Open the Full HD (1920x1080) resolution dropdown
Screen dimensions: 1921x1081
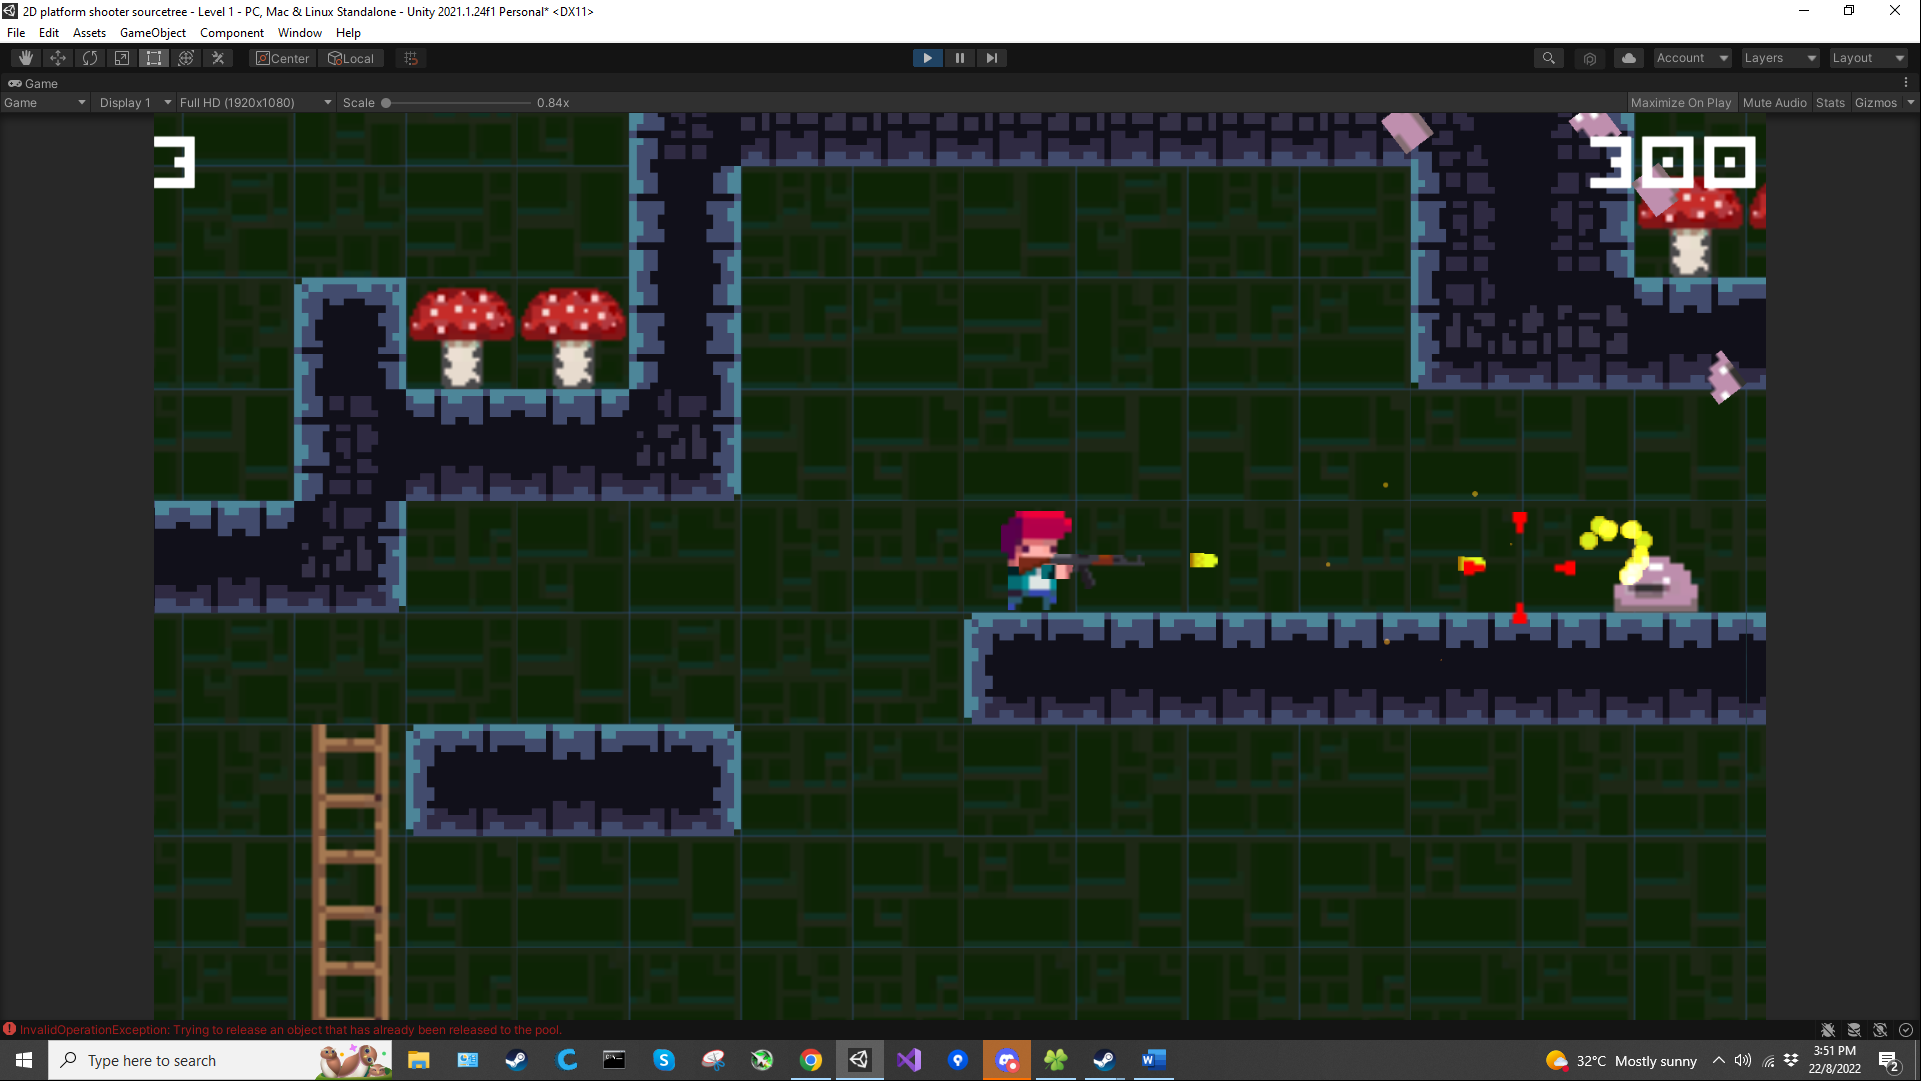255,102
